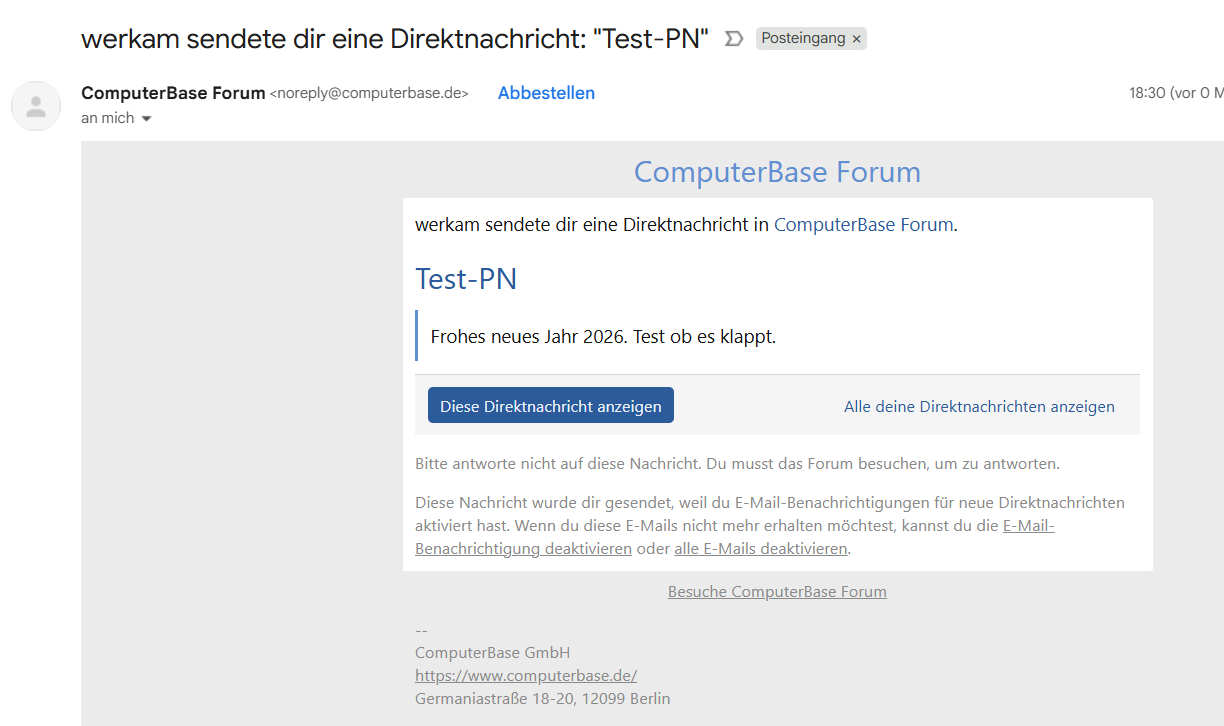Click 'Diese Direktnachricht anzeigen' button

(x=551, y=406)
